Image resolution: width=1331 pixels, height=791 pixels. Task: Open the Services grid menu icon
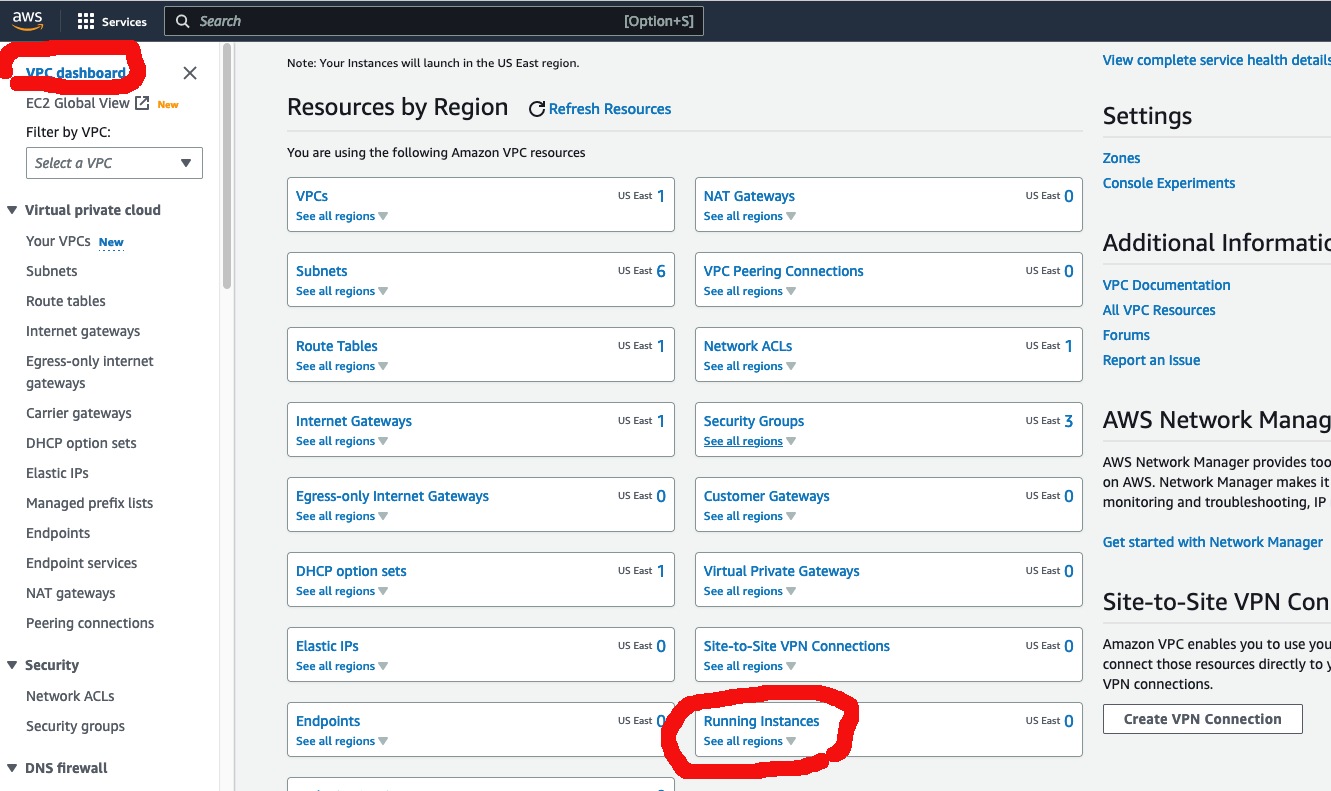point(86,21)
